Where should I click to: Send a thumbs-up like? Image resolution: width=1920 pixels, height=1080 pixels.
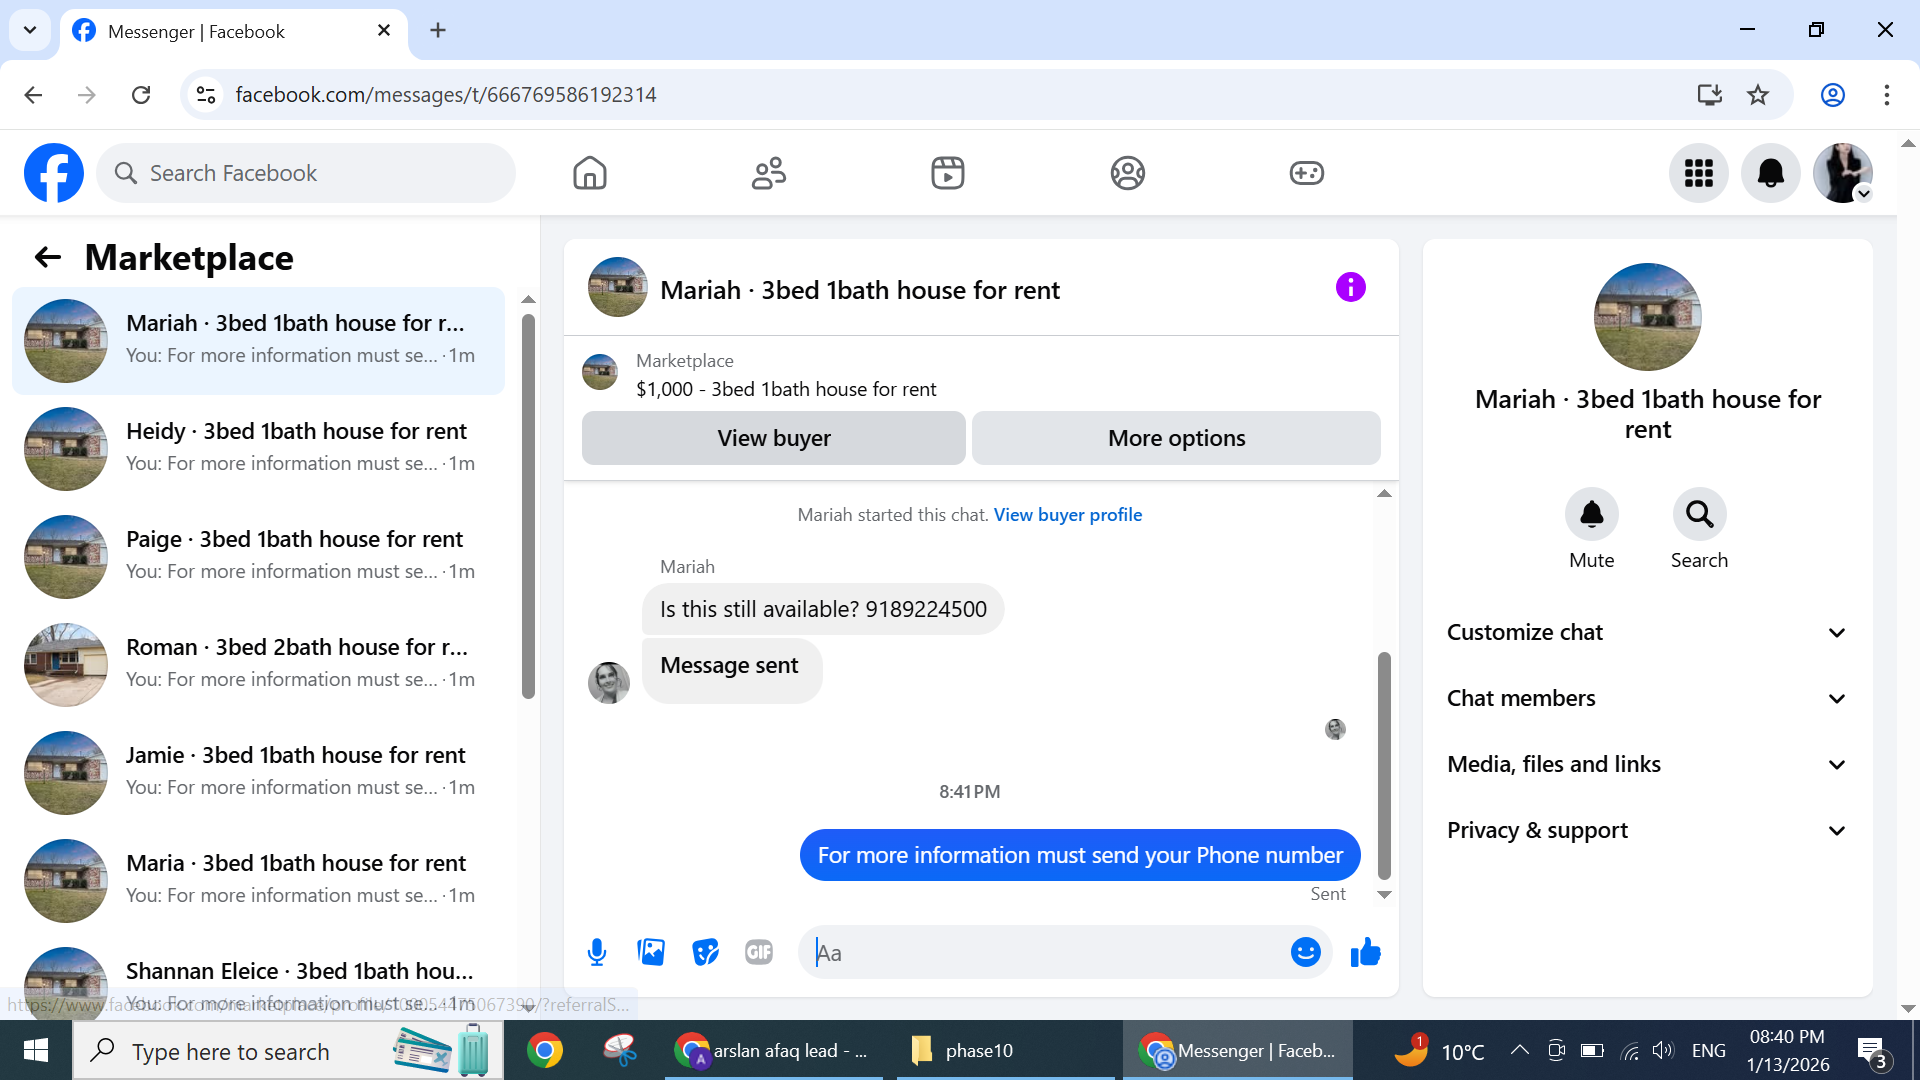point(1365,952)
